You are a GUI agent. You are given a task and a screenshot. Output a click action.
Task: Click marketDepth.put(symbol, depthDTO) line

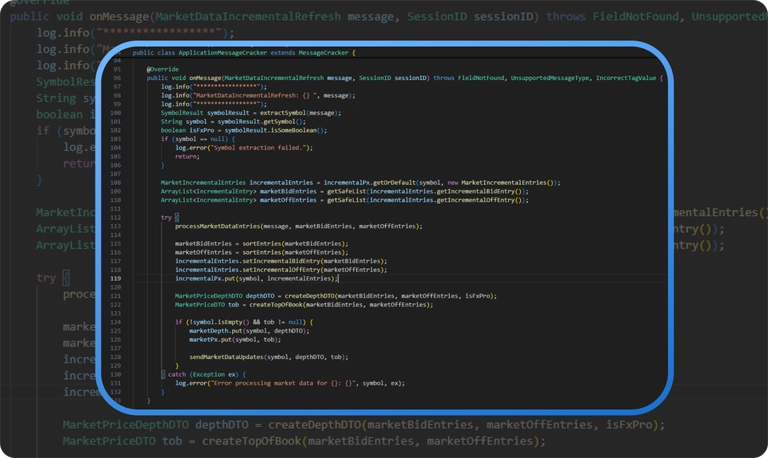[x=249, y=331]
